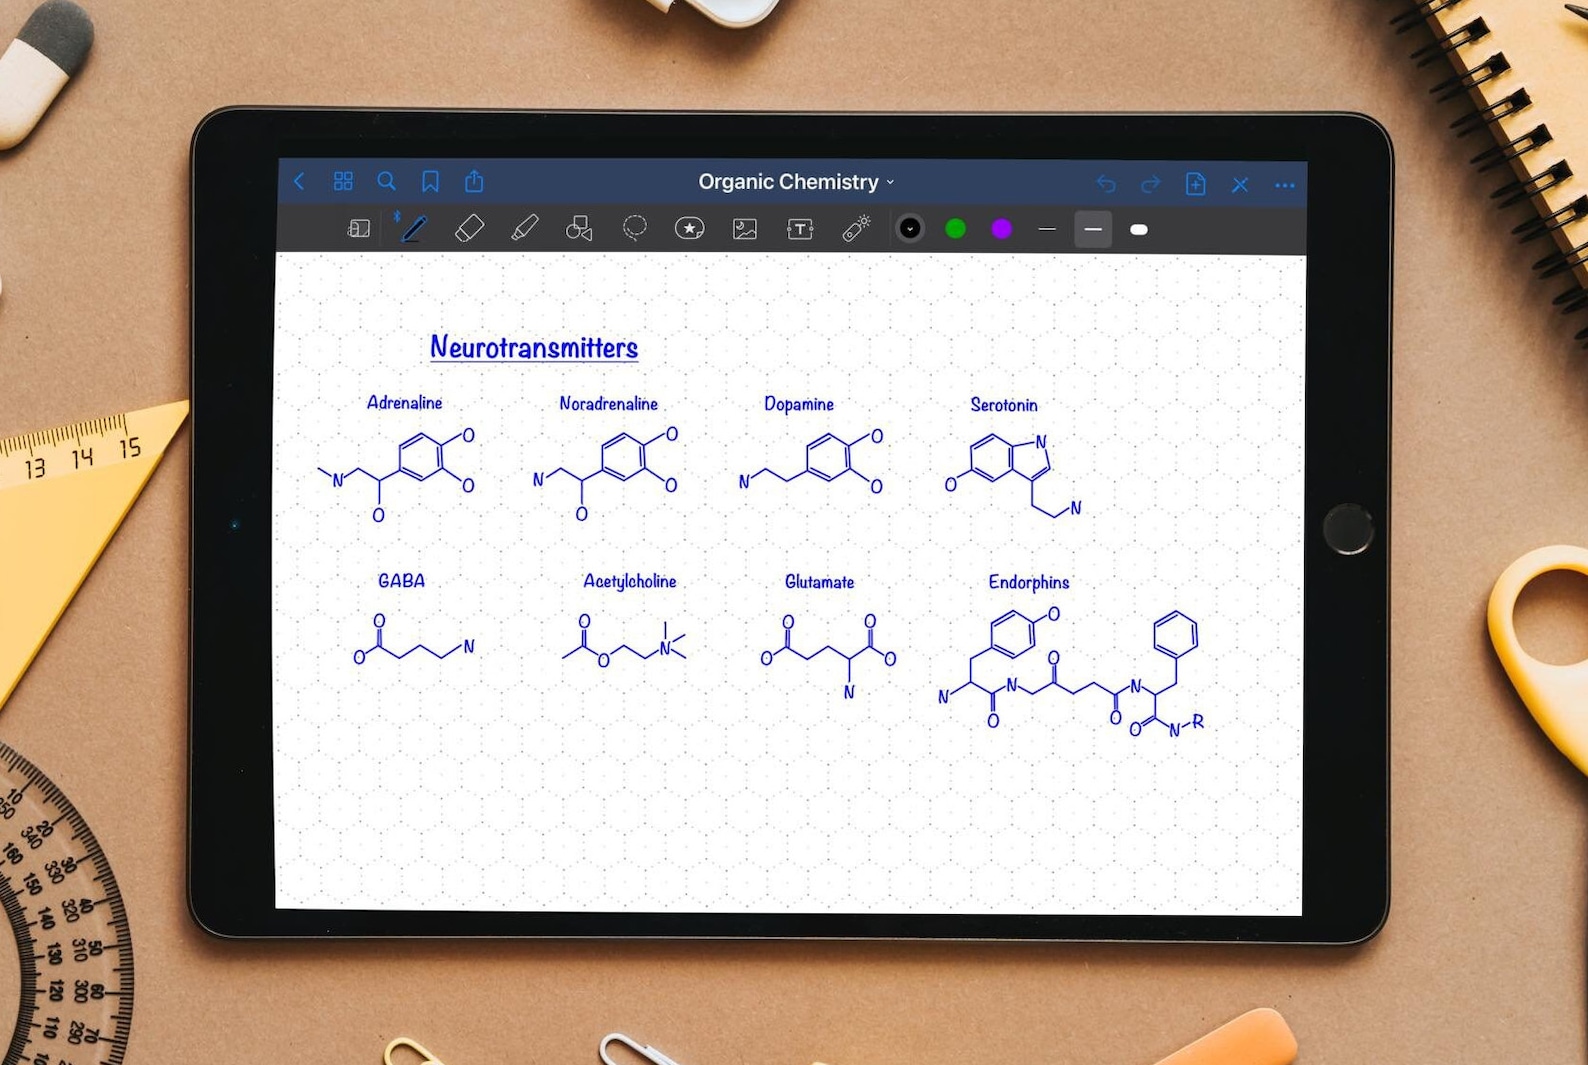Open the search magnifier
This screenshot has height=1065, width=1588.
[386, 181]
